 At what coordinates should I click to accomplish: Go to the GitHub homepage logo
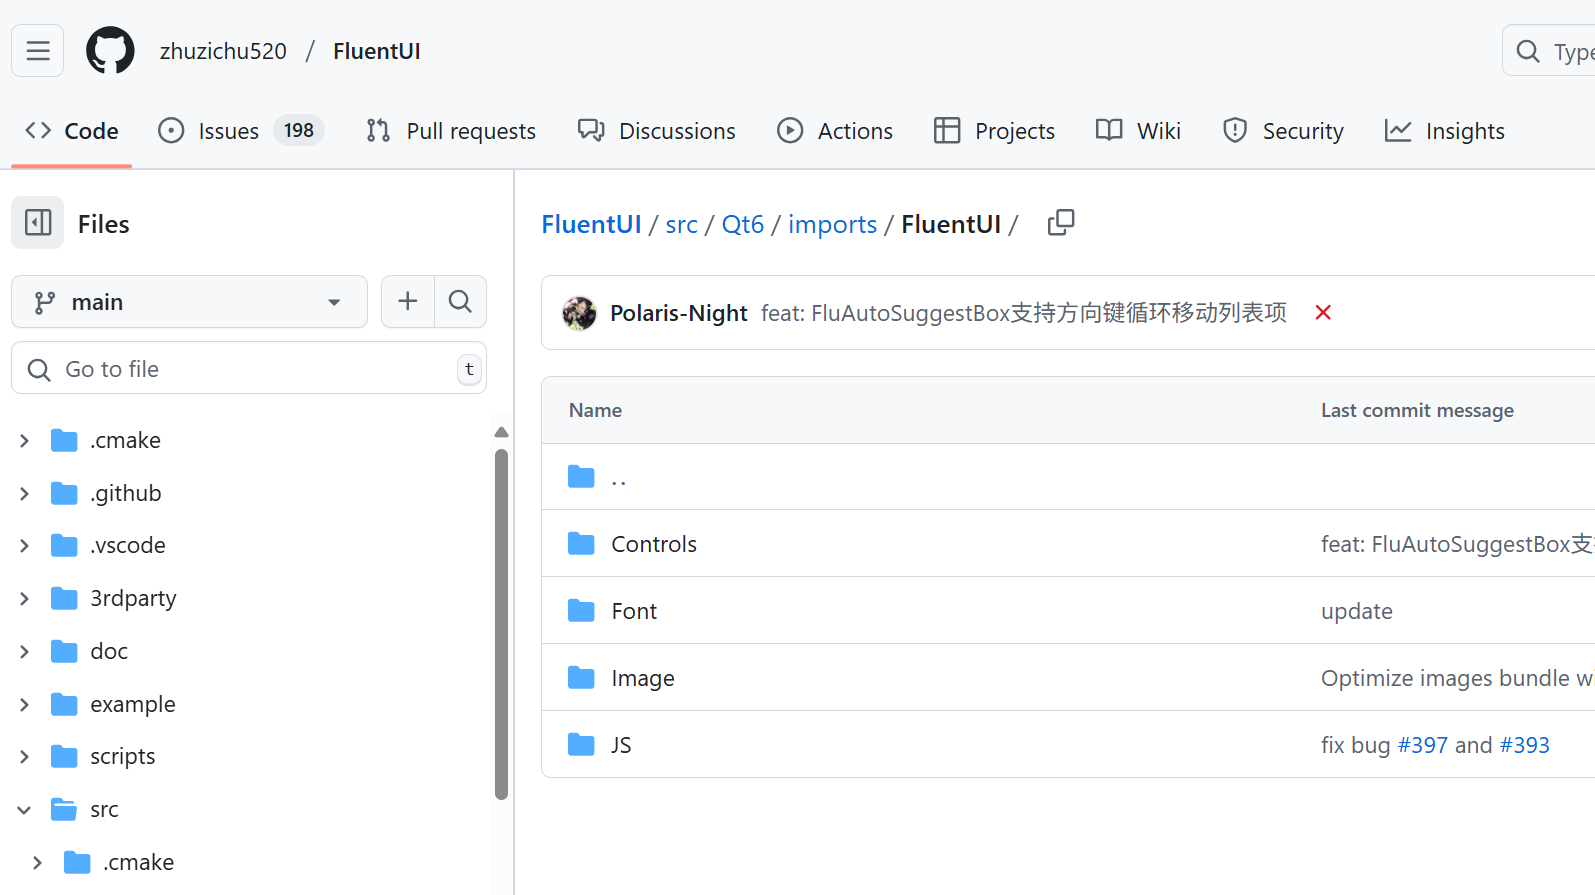(110, 51)
